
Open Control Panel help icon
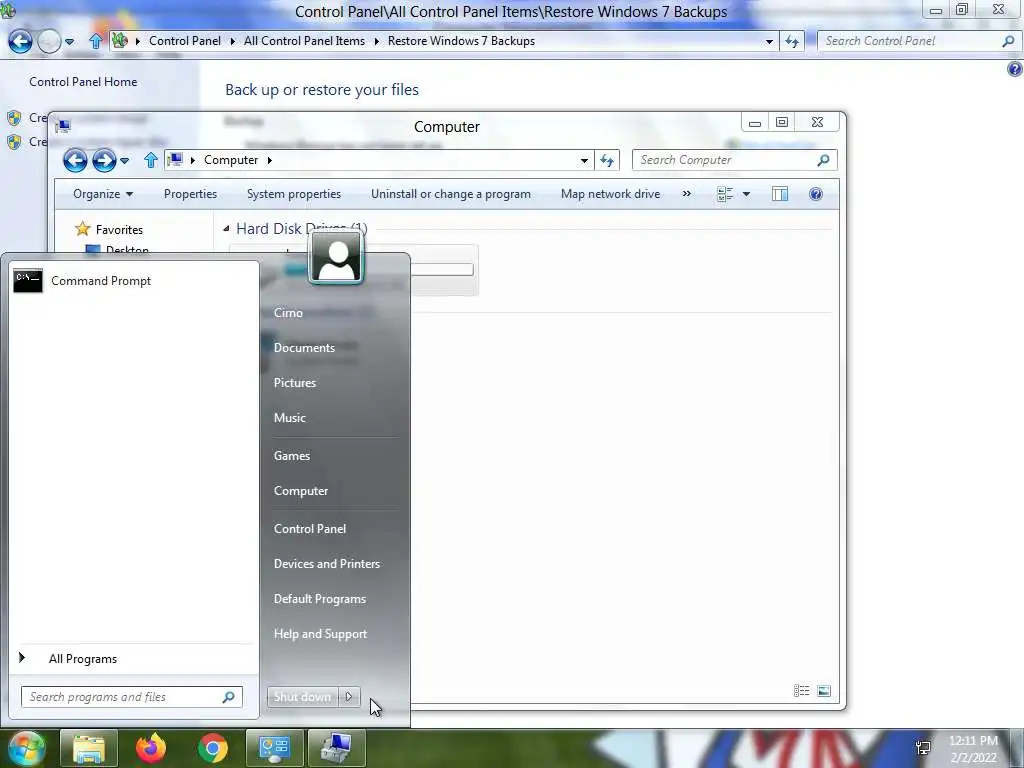pos(1014,69)
